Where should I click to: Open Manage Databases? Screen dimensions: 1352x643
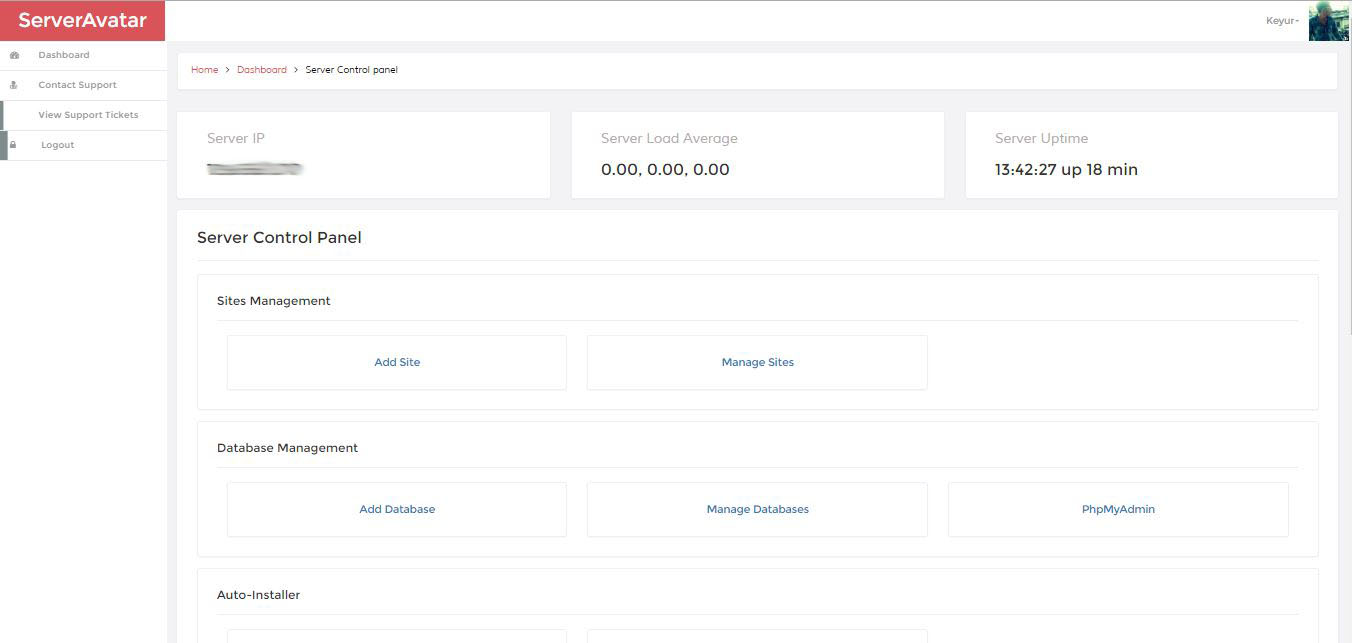click(757, 509)
